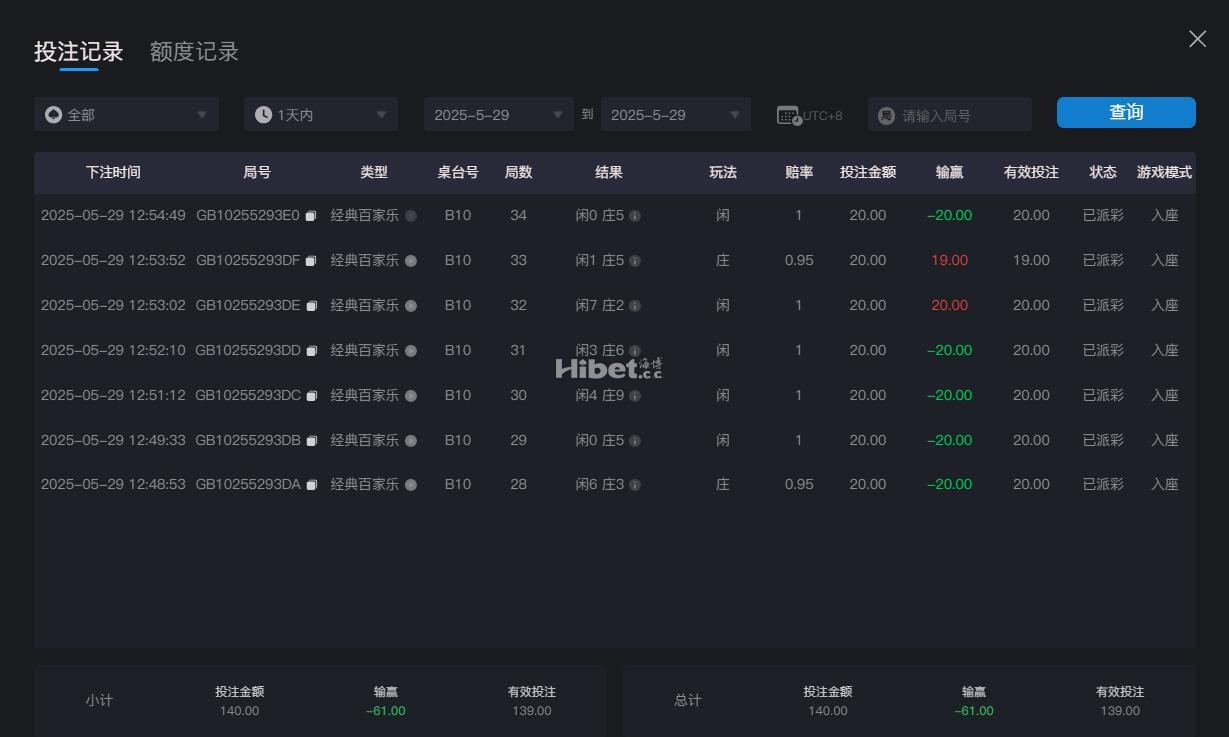Click the UTC+8 calendar timezone icon
This screenshot has width=1229, height=737.
789,115
